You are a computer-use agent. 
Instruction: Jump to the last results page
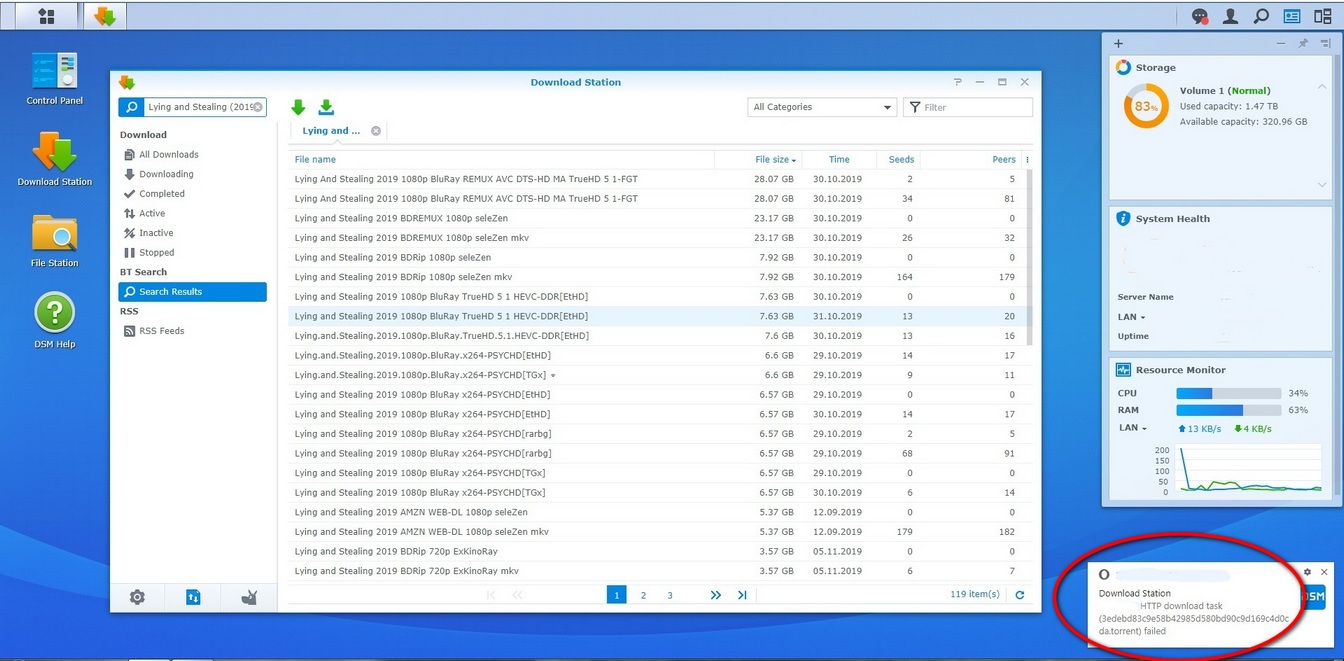[x=742, y=595]
